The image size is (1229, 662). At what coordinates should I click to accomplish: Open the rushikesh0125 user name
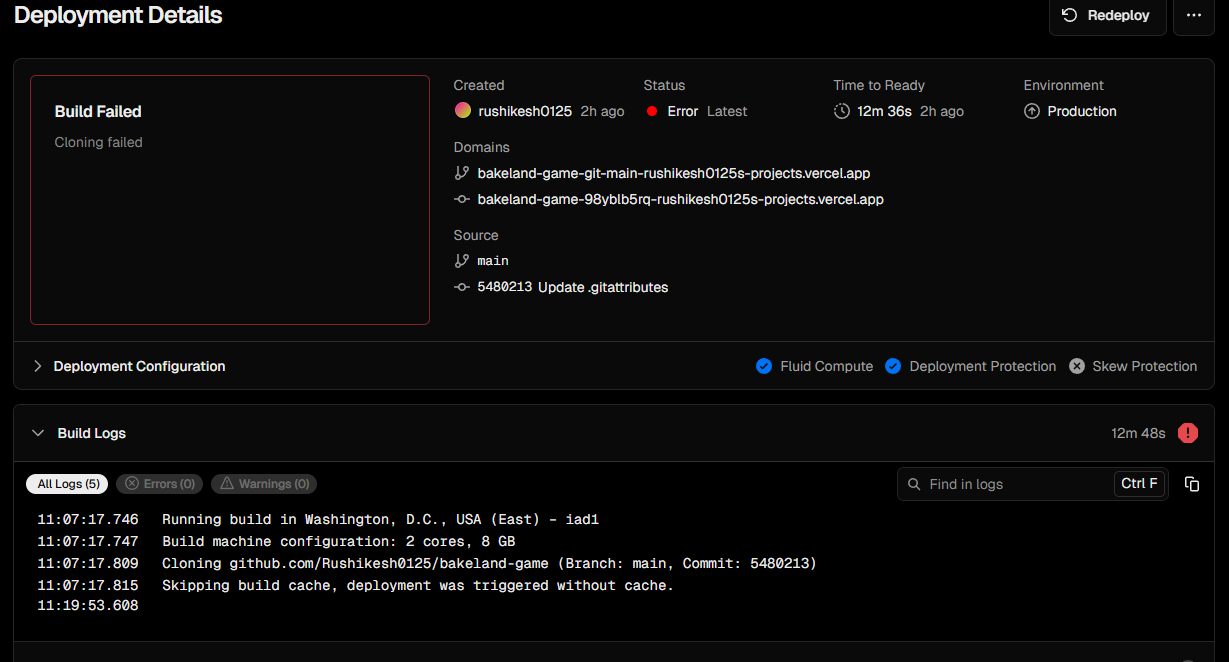coord(525,111)
